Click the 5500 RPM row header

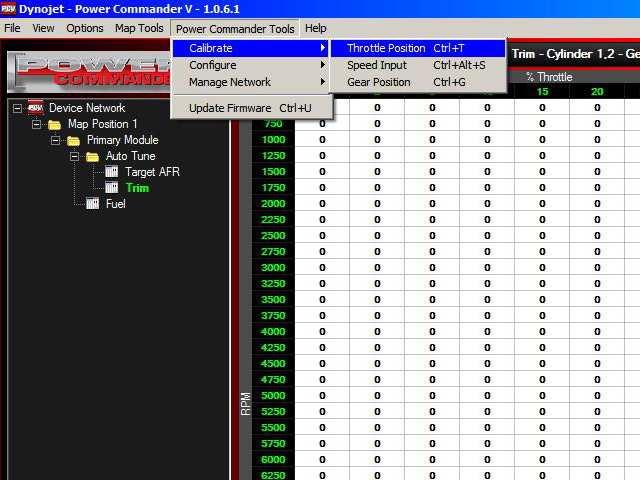pos(273,427)
